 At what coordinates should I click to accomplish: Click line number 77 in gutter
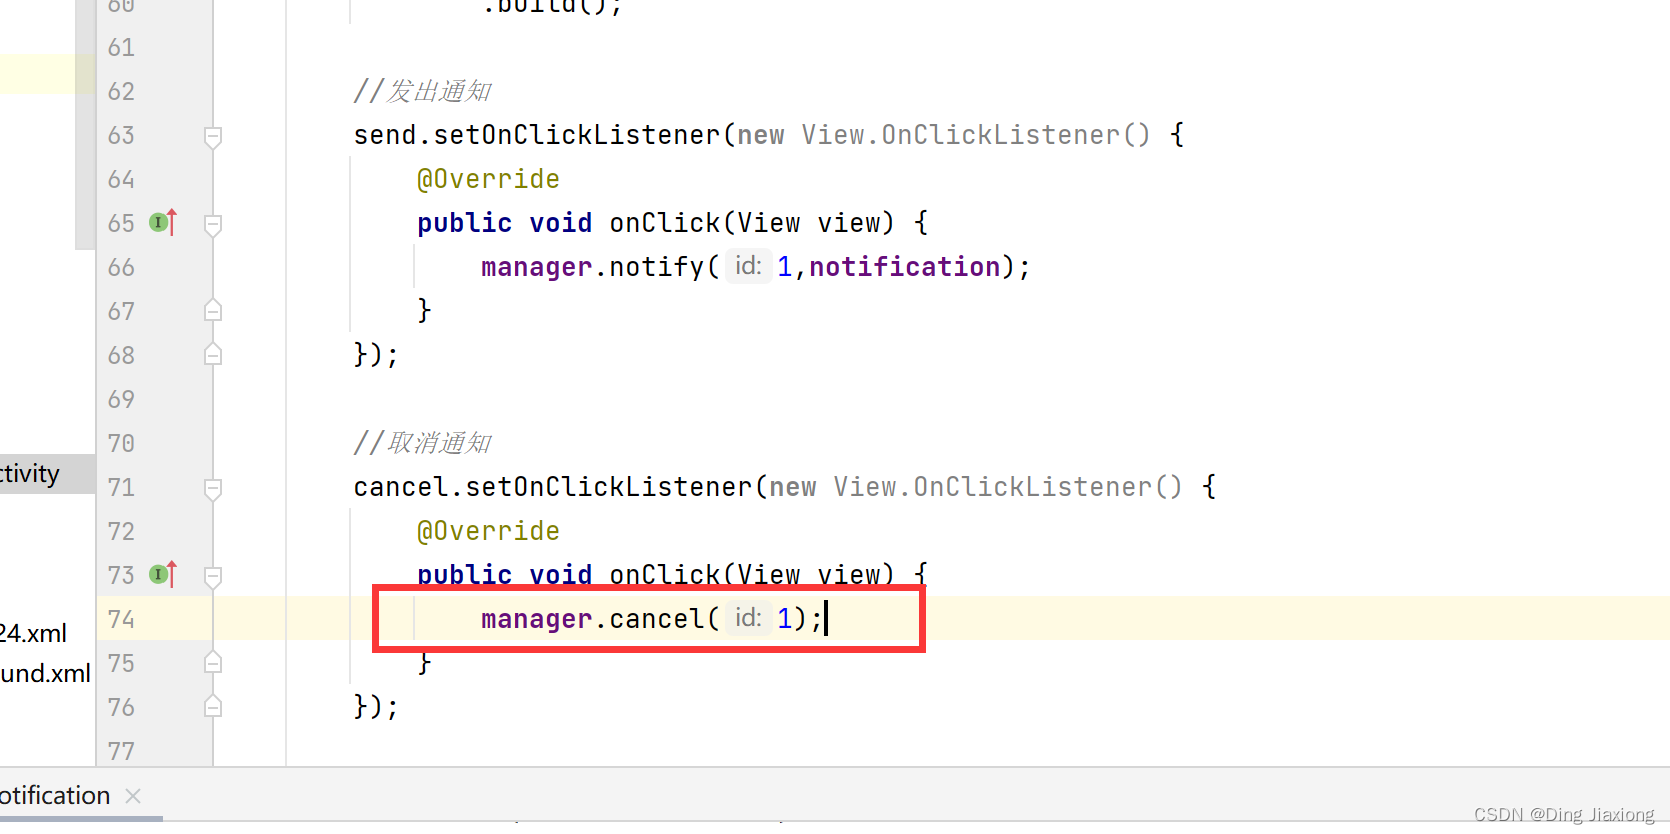(x=121, y=751)
